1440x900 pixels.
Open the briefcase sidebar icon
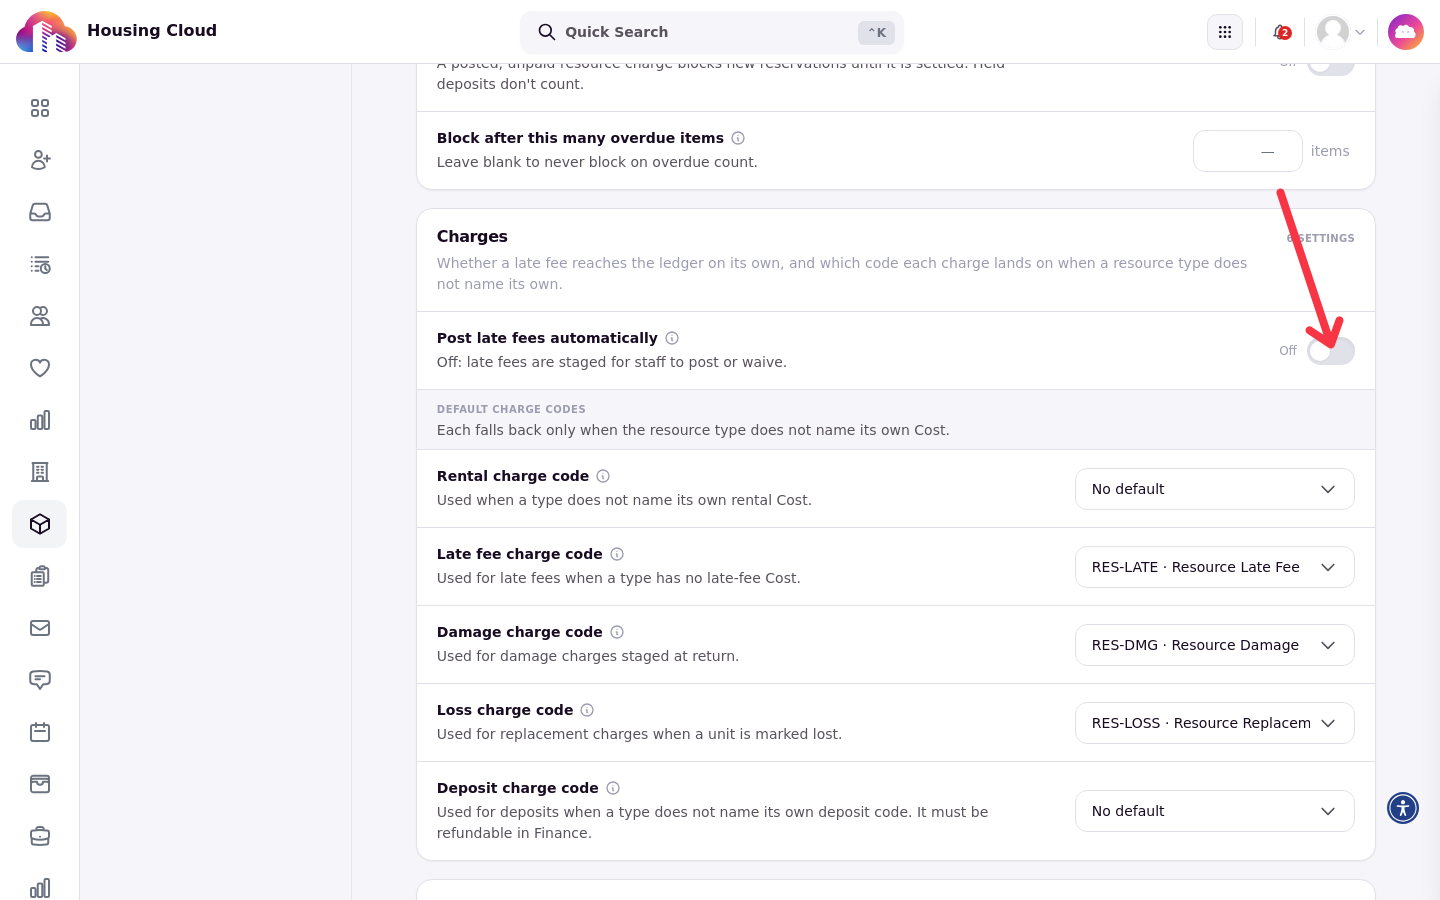point(40,836)
